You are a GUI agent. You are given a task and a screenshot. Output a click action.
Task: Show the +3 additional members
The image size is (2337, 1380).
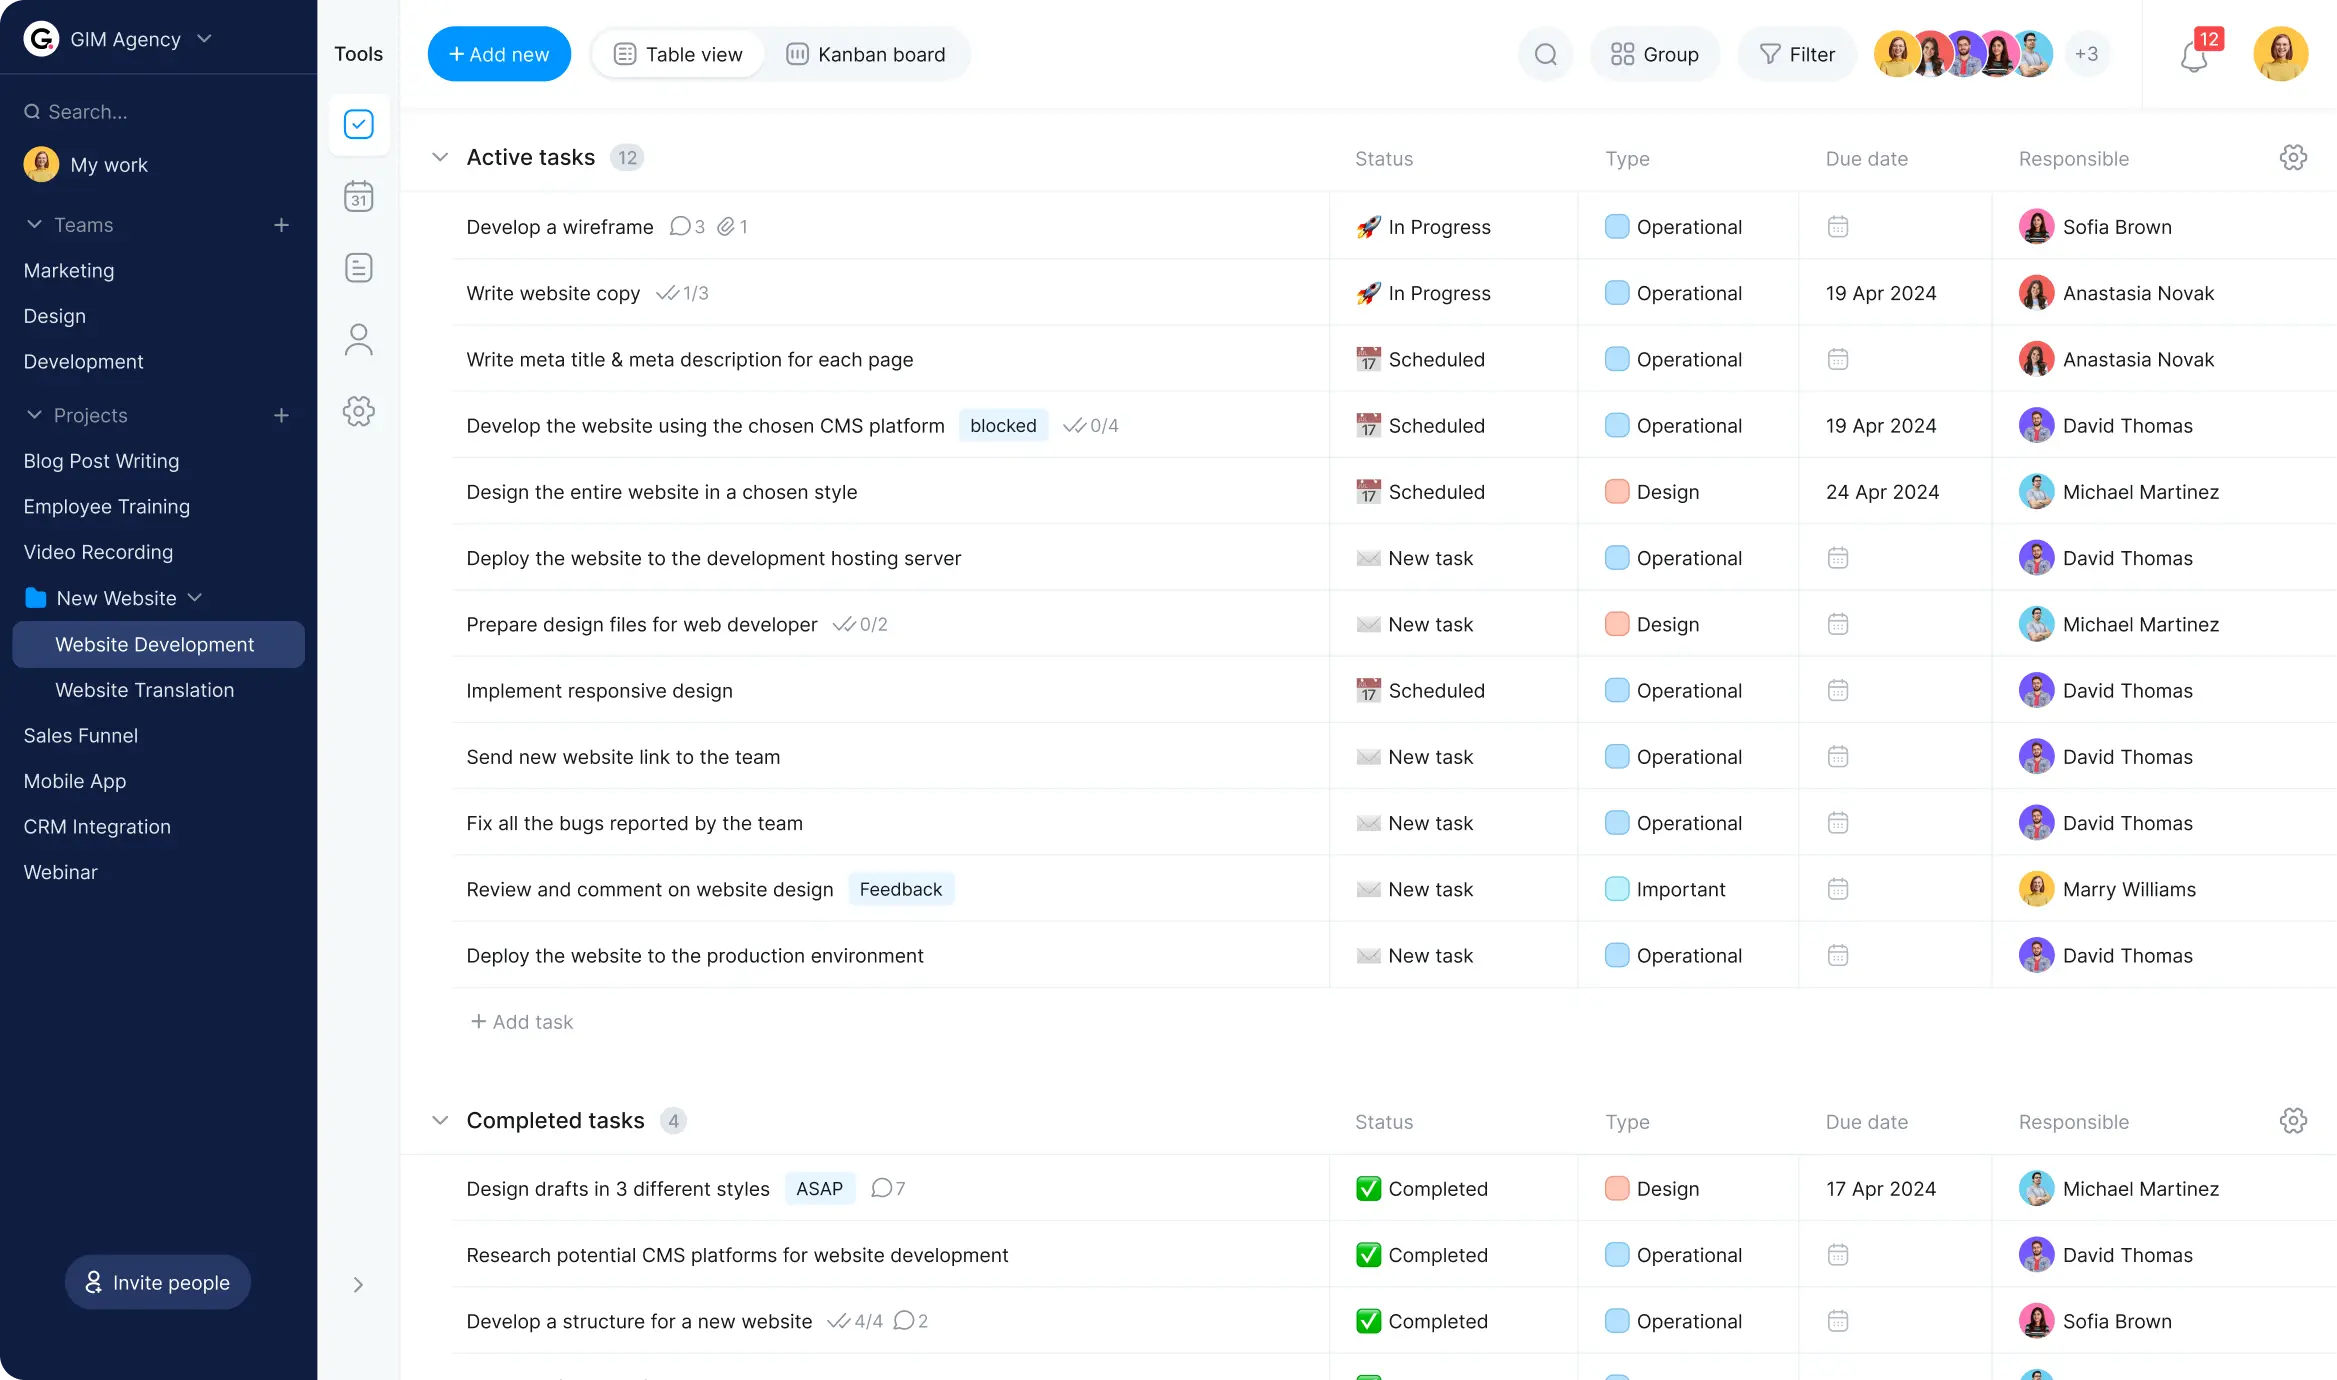(x=2086, y=54)
